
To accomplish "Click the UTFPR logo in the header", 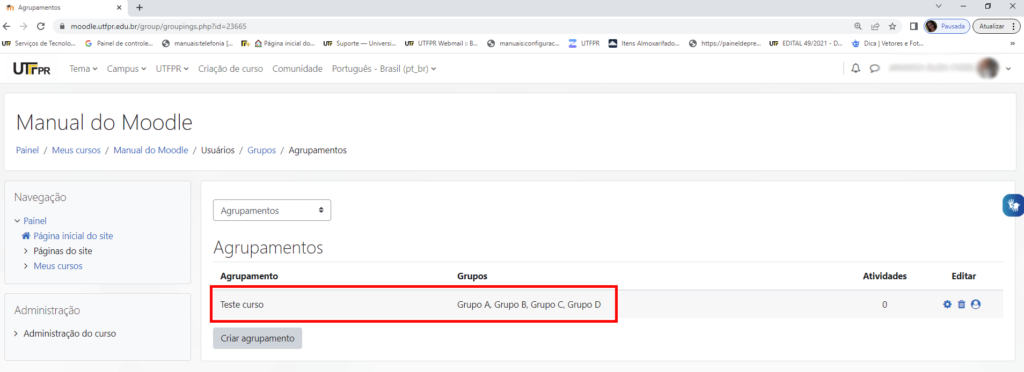I will point(31,69).
